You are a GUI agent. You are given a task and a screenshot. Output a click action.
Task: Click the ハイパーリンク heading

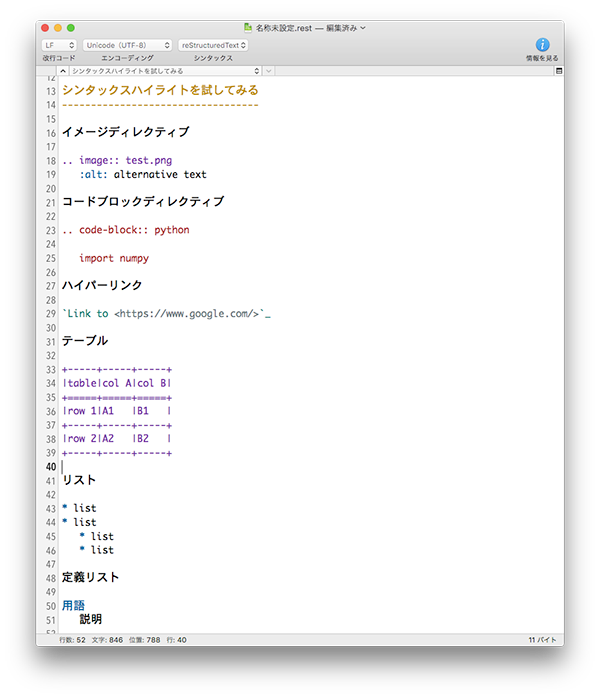[x=102, y=285]
